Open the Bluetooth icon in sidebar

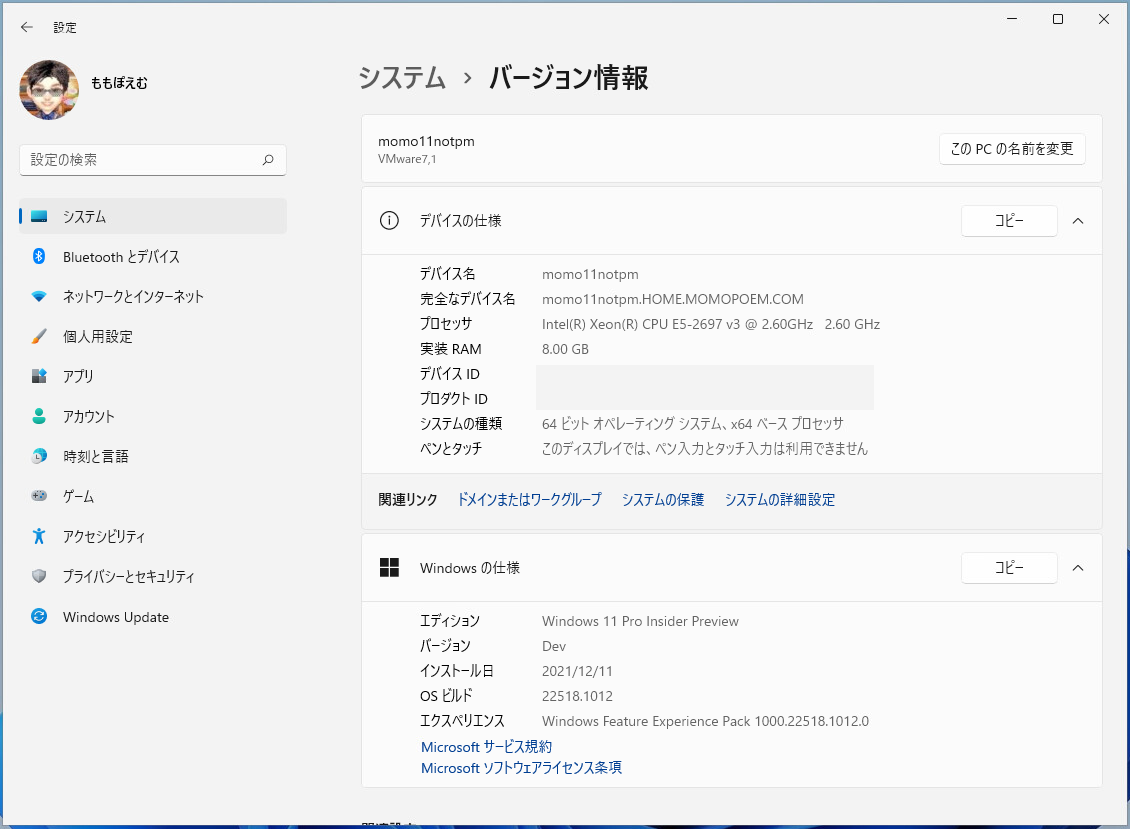[x=39, y=257]
